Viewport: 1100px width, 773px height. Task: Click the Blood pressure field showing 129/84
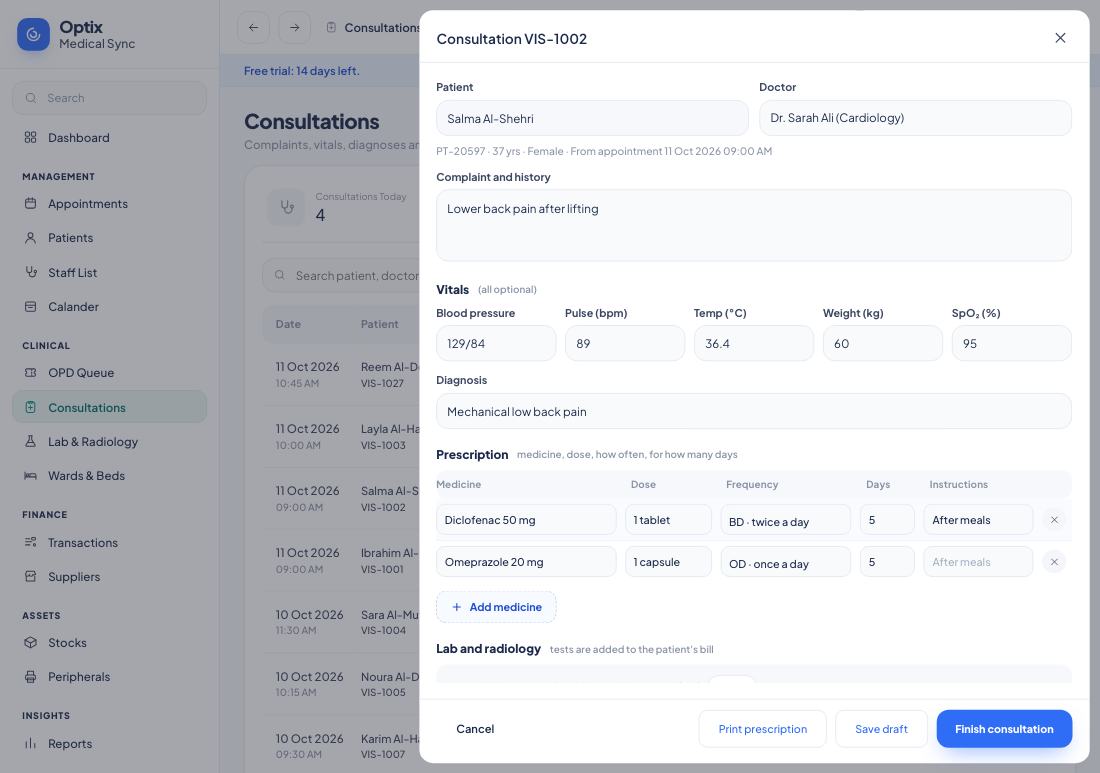pos(496,343)
